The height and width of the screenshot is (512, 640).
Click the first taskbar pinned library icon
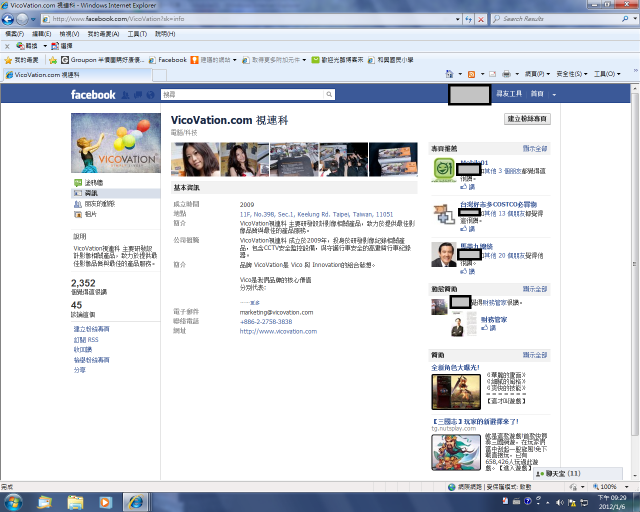(x=44, y=502)
